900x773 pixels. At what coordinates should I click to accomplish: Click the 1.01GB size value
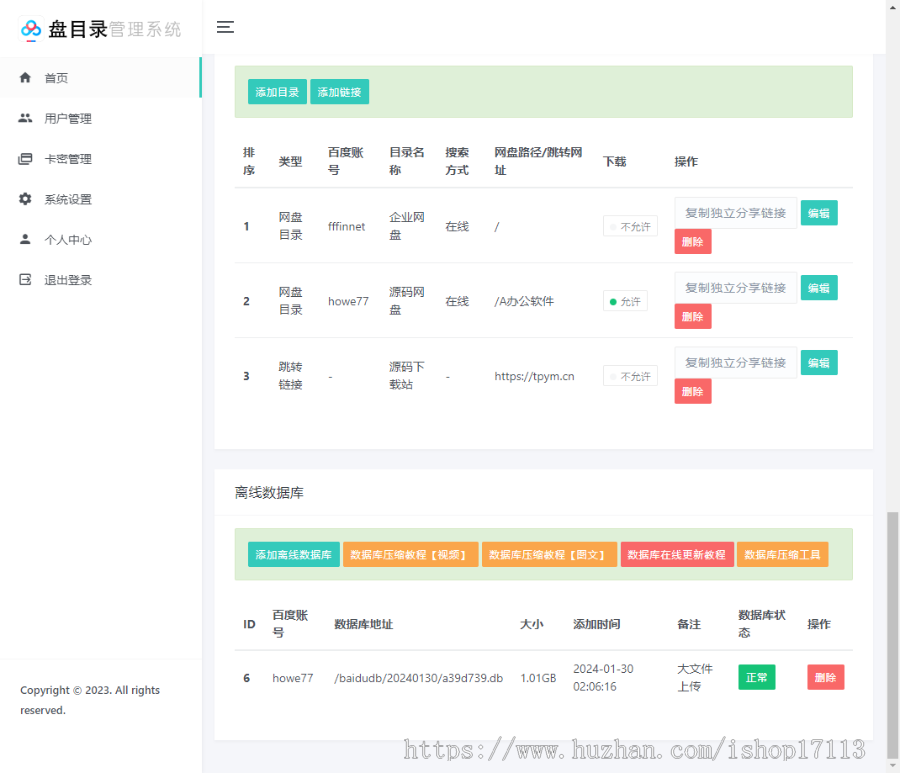click(x=538, y=678)
